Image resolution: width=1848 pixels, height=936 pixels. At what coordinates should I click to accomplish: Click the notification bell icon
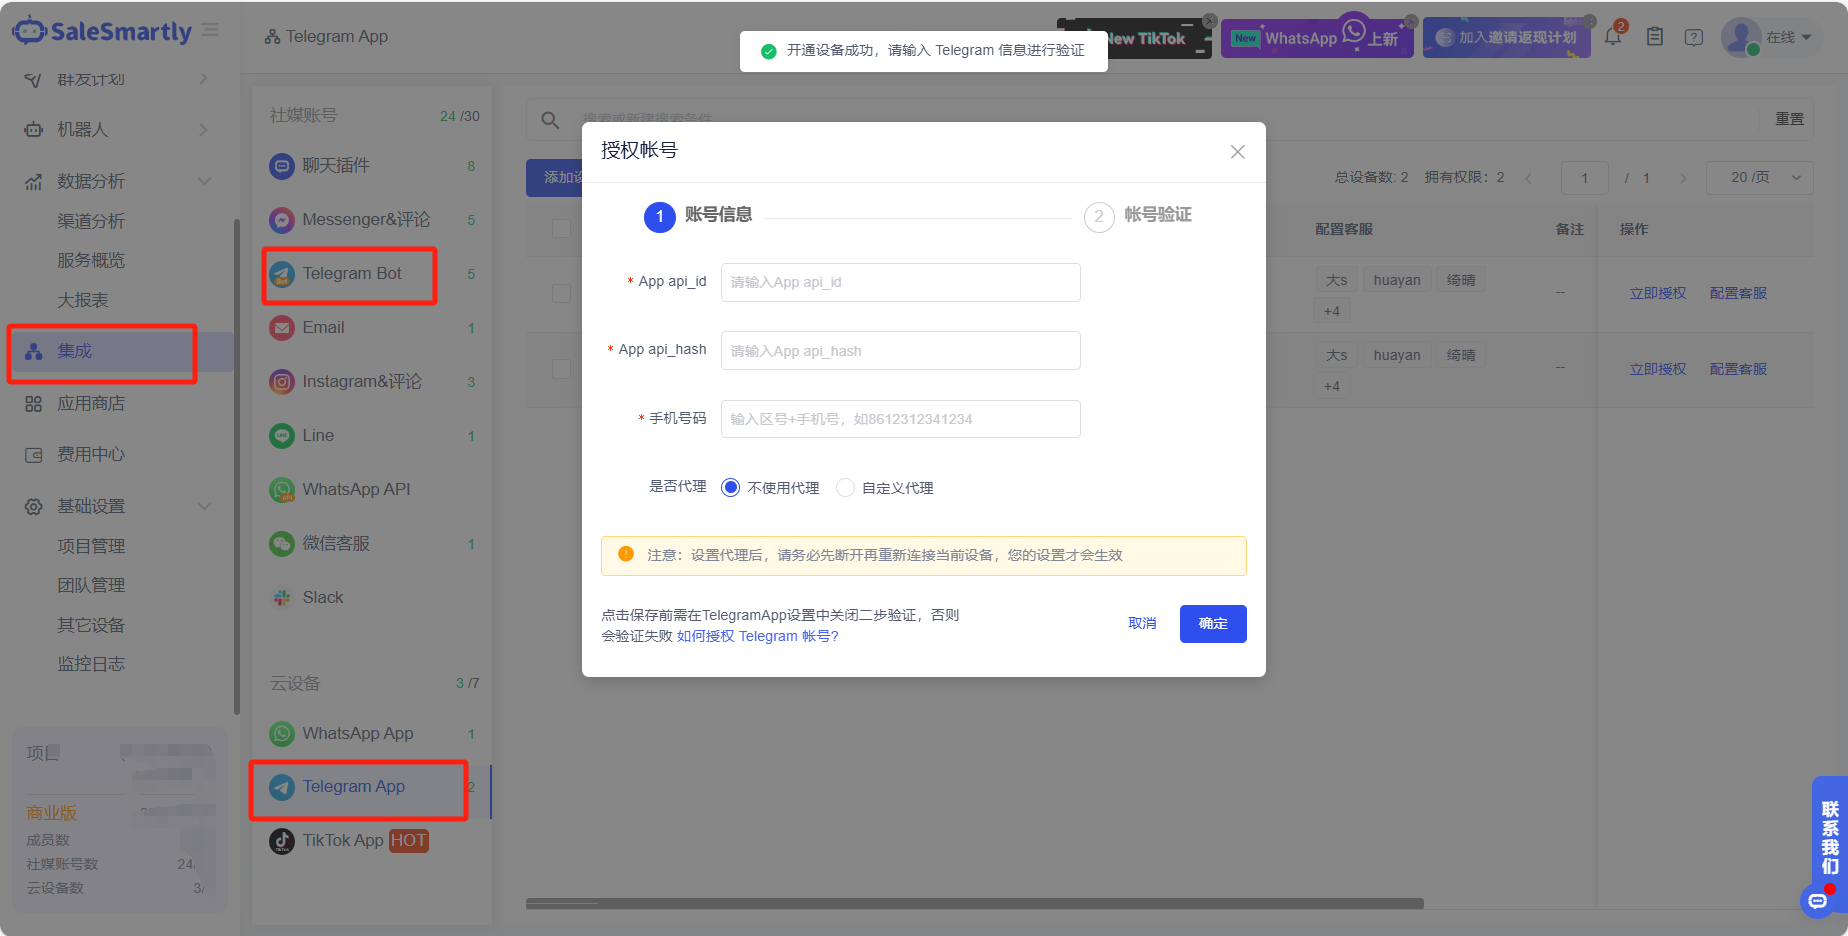(1613, 37)
